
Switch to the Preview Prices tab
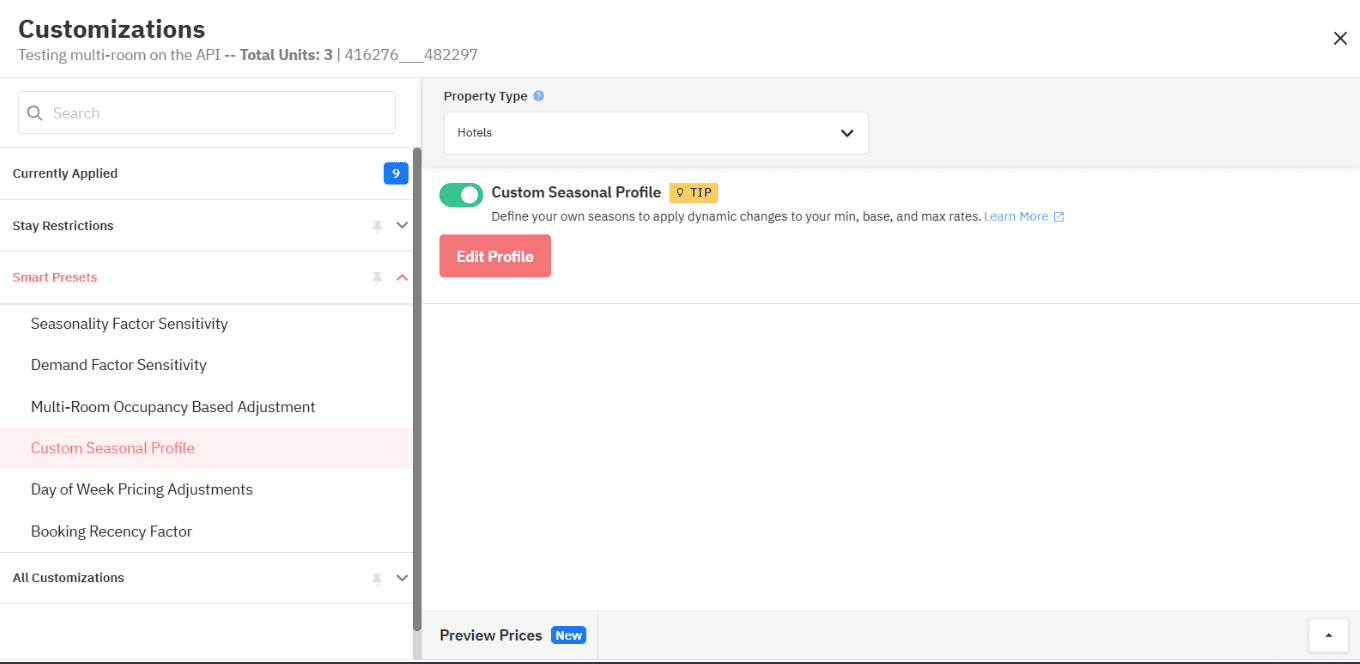tap(490, 635)
